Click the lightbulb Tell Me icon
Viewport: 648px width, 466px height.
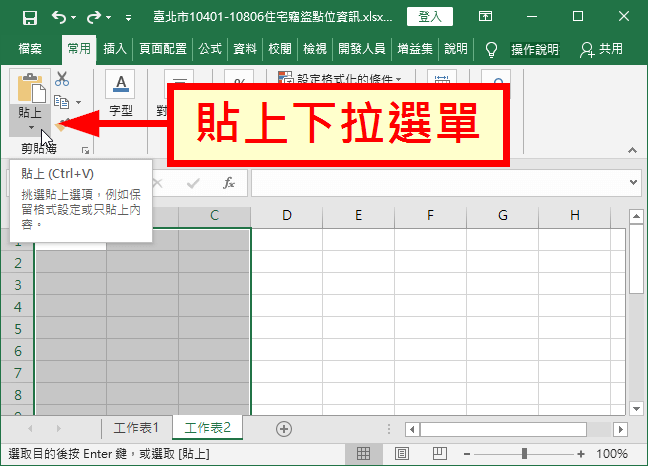(491, 50)
